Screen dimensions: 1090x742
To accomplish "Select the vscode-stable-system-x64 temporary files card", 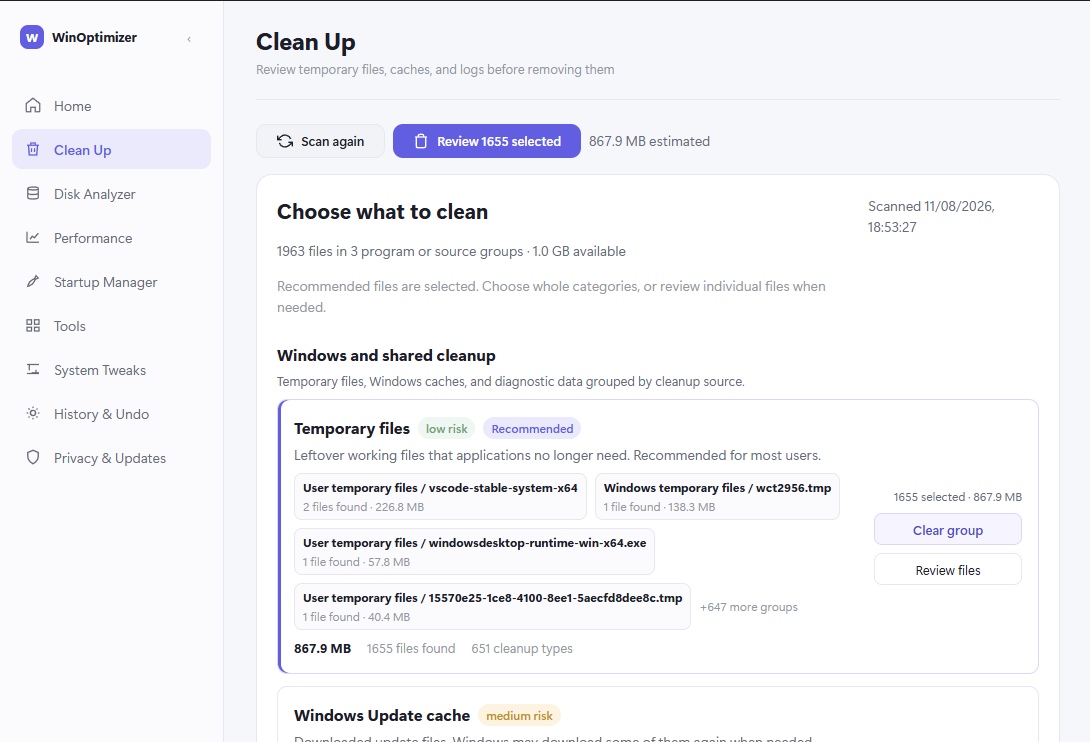I will tap(440, 497).
